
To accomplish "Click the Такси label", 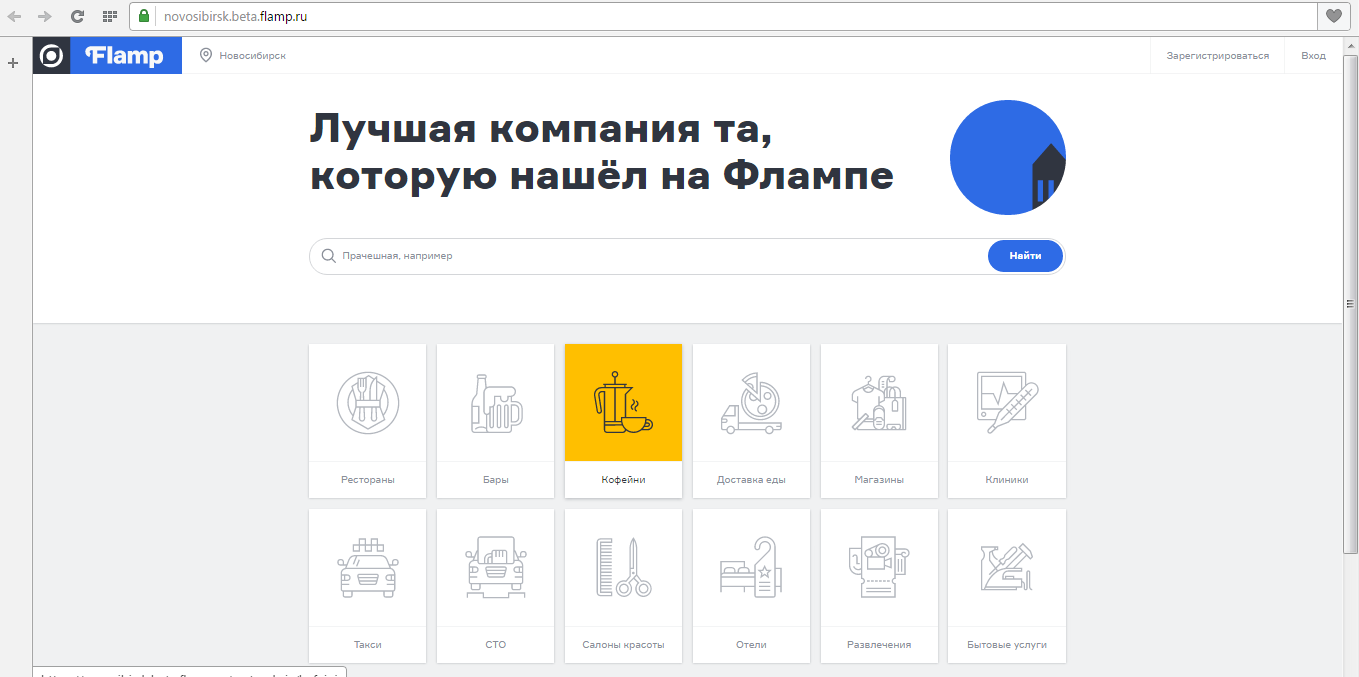I will (x=367, y=645).
